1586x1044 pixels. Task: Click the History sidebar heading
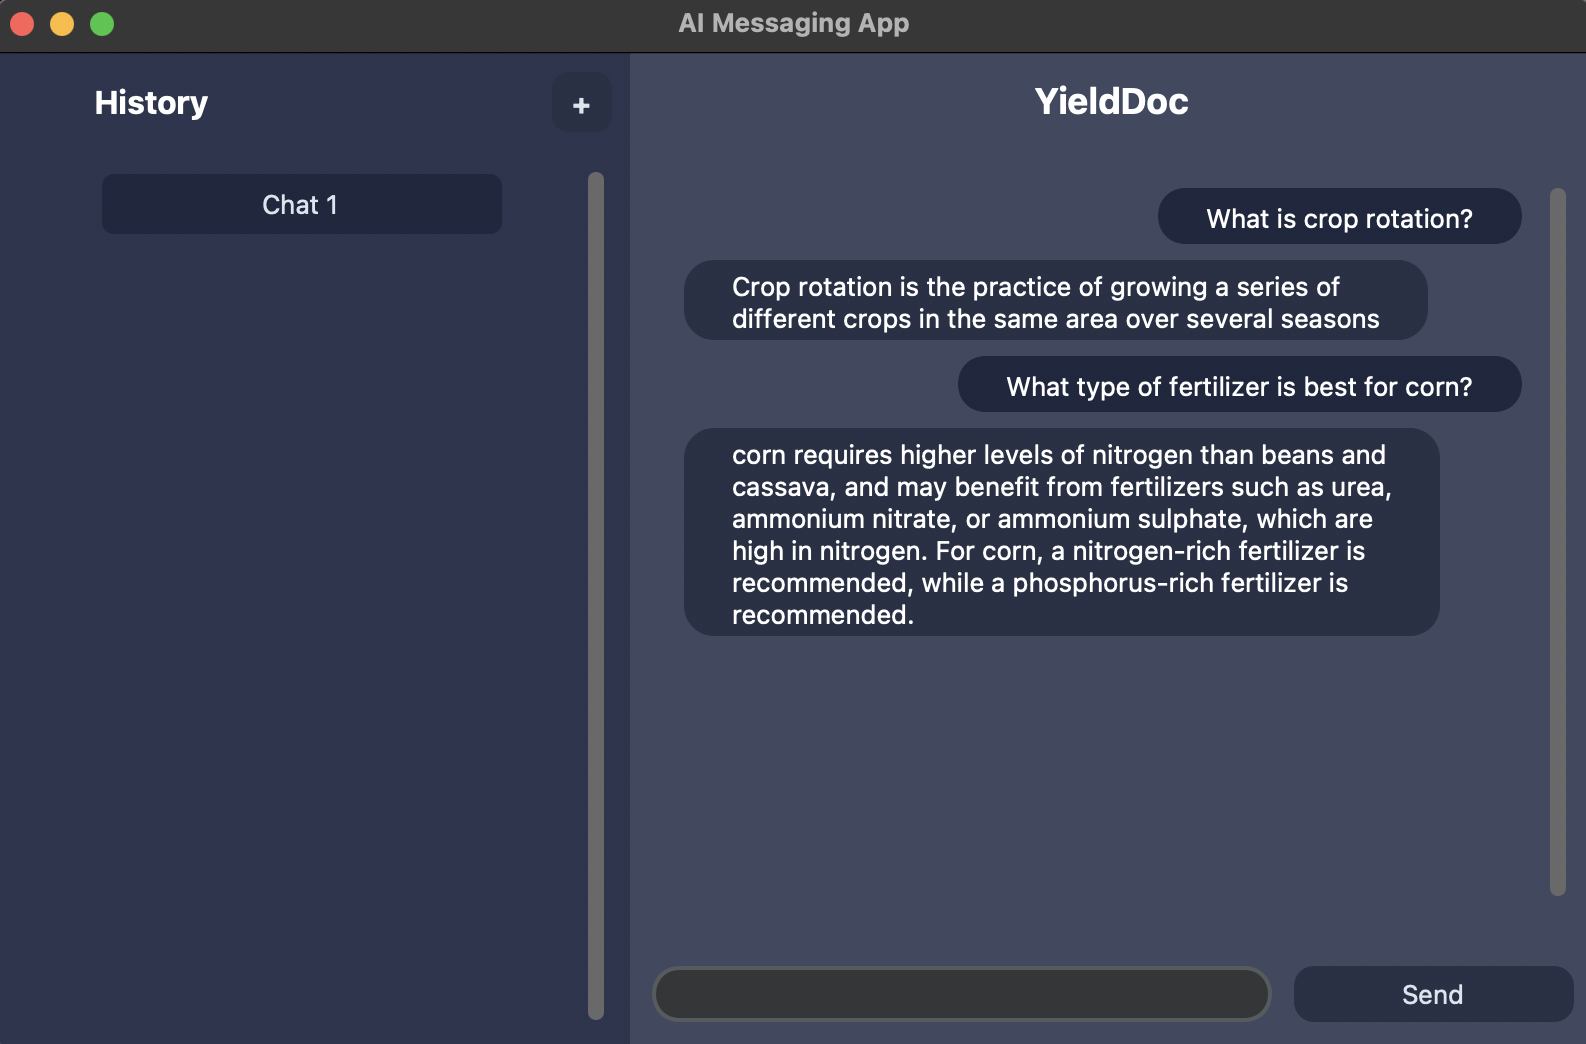click(x=151, y=102)
